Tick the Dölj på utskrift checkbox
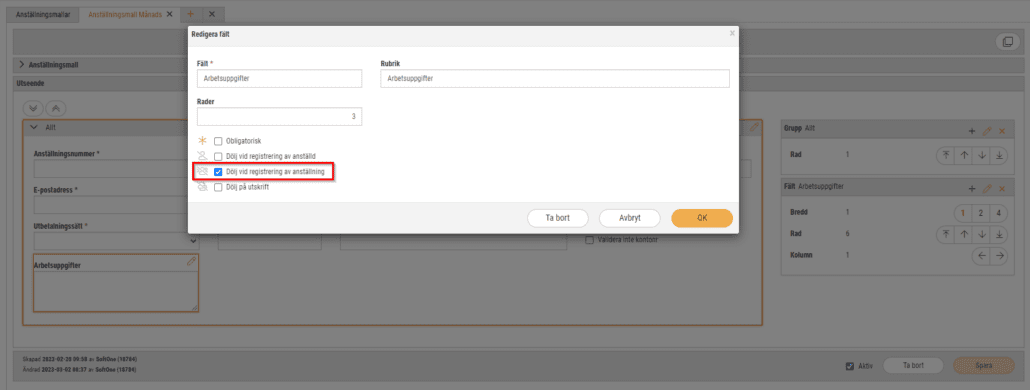This screenshot has width=1030, height=390. pyautogui.click(x=219, y=186)
